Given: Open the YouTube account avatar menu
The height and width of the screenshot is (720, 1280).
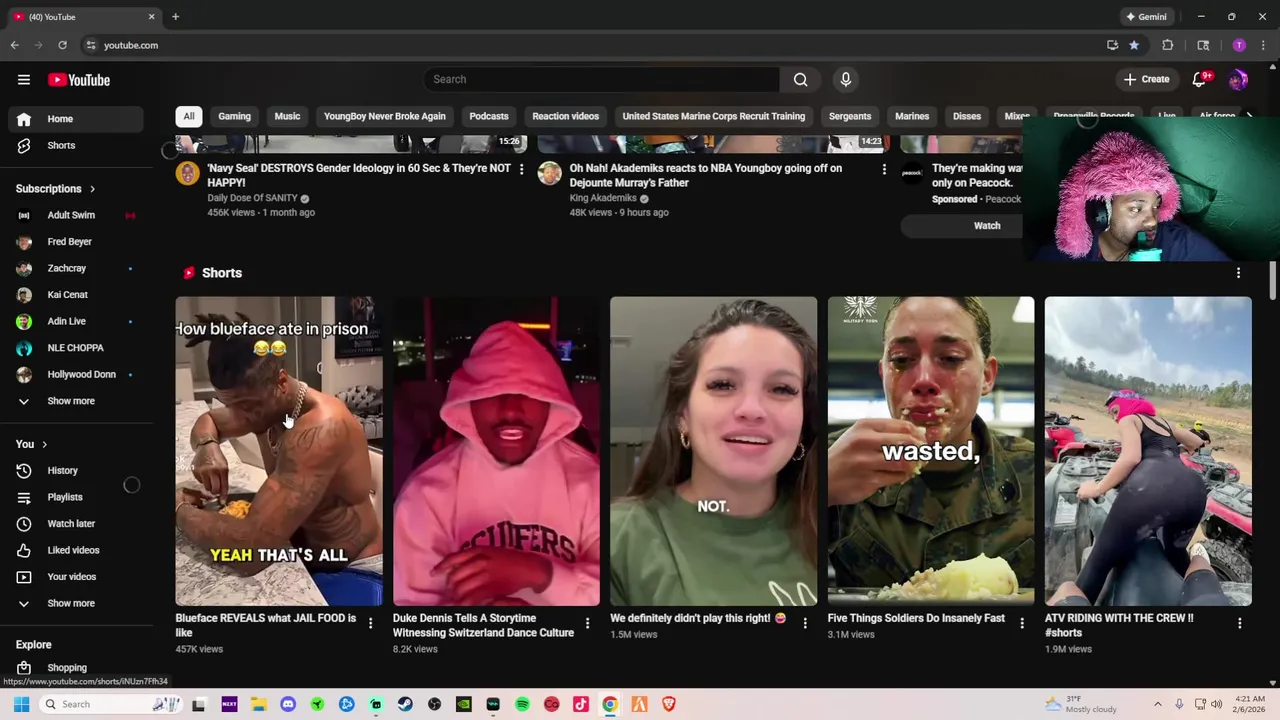Looking at the screenshot, I should (1238, 80).
